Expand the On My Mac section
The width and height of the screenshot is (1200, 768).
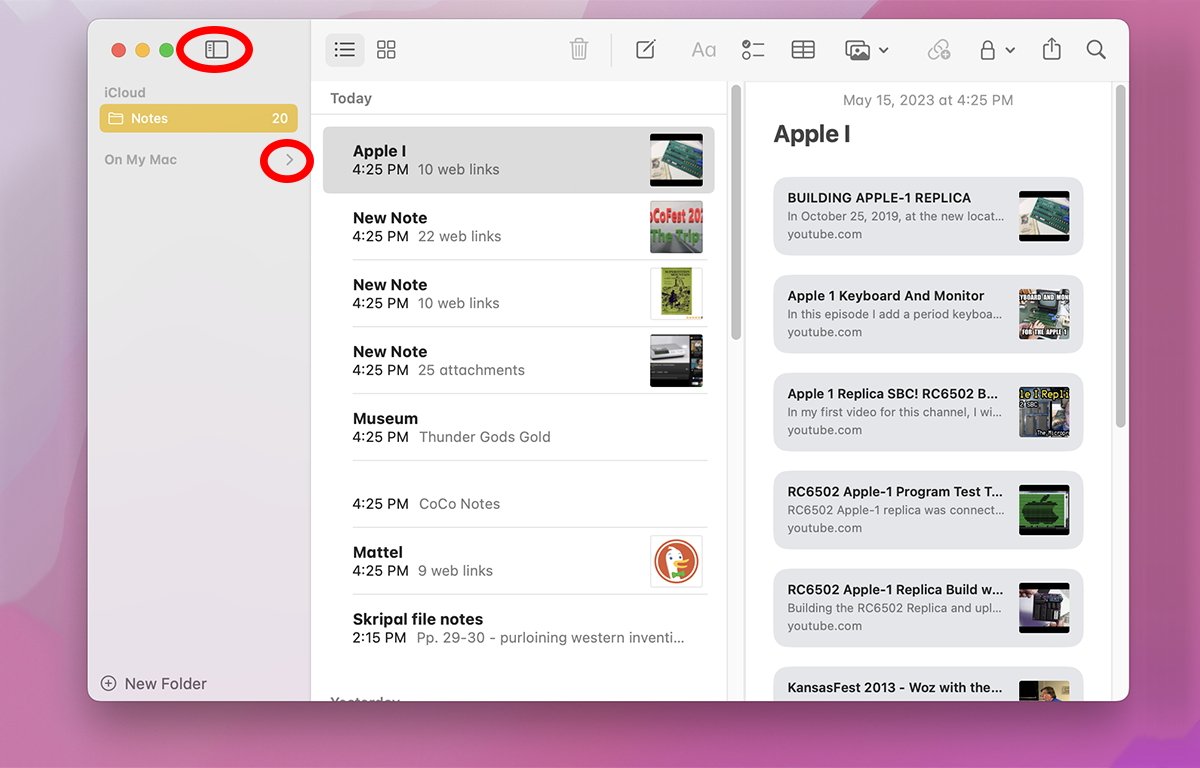point(288,160)
